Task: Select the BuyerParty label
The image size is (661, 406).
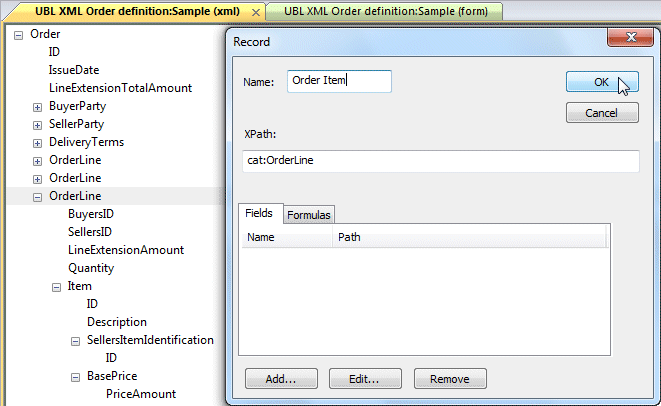Action: coord(78,106)
